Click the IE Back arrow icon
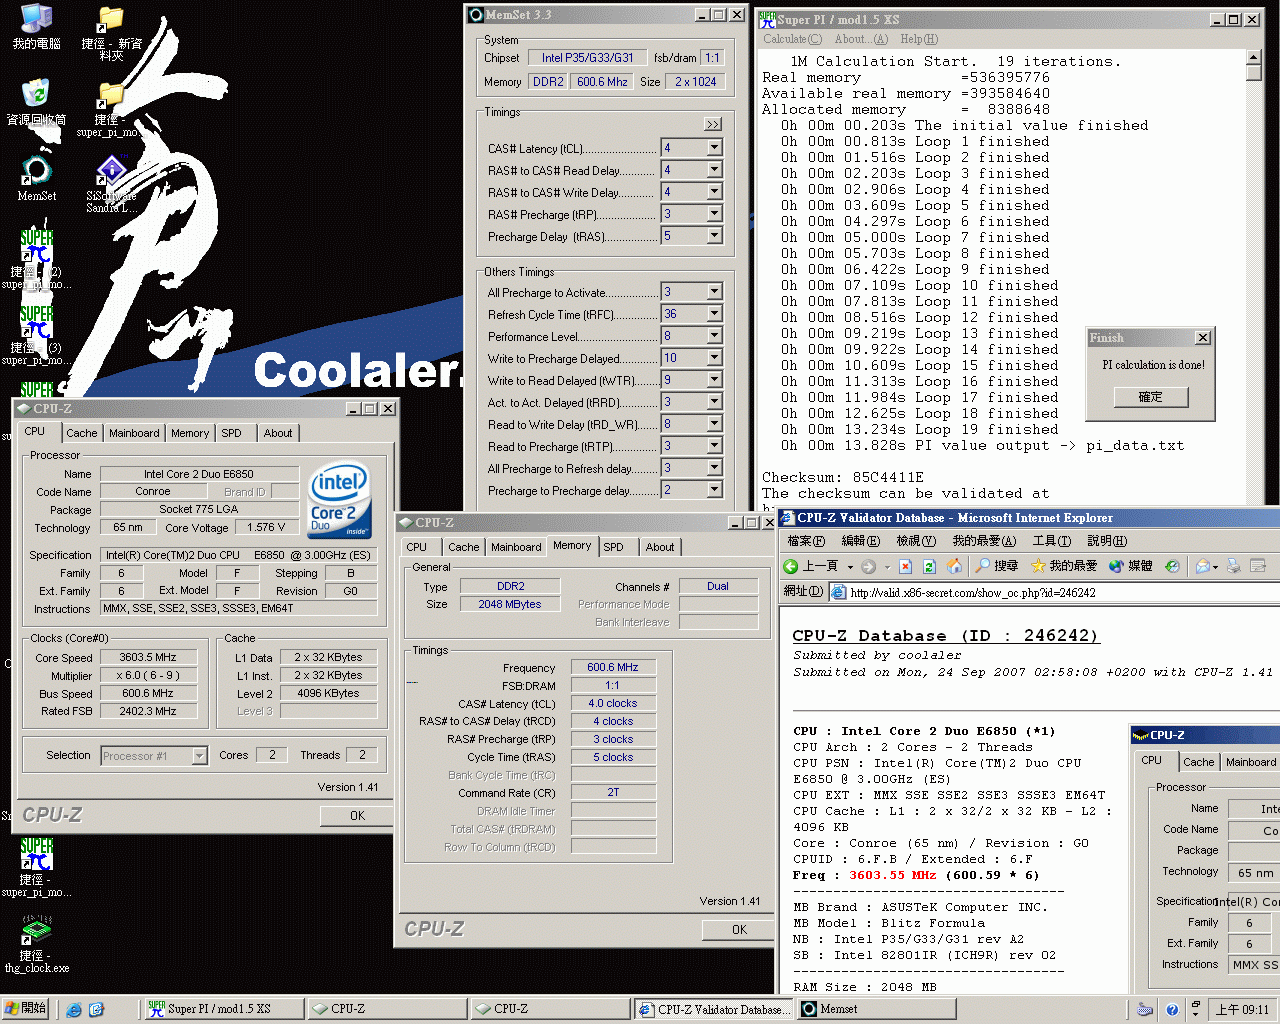The height and width of the screenshot is (1024, 1280). tap(791, 566)
